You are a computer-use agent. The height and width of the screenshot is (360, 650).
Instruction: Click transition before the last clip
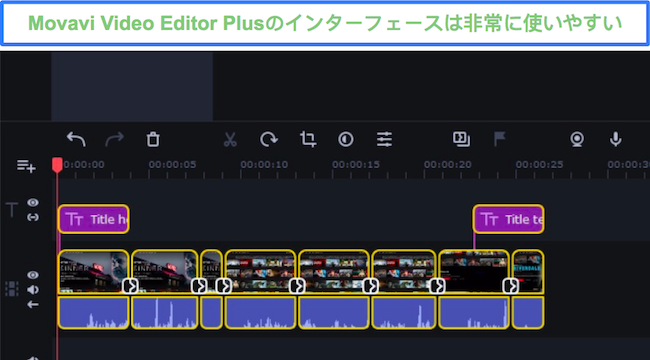[x=511, y=286]
